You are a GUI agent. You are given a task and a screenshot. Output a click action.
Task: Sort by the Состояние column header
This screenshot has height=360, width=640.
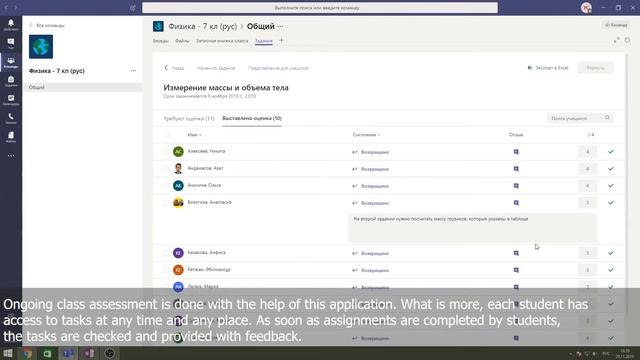point(366,135)
